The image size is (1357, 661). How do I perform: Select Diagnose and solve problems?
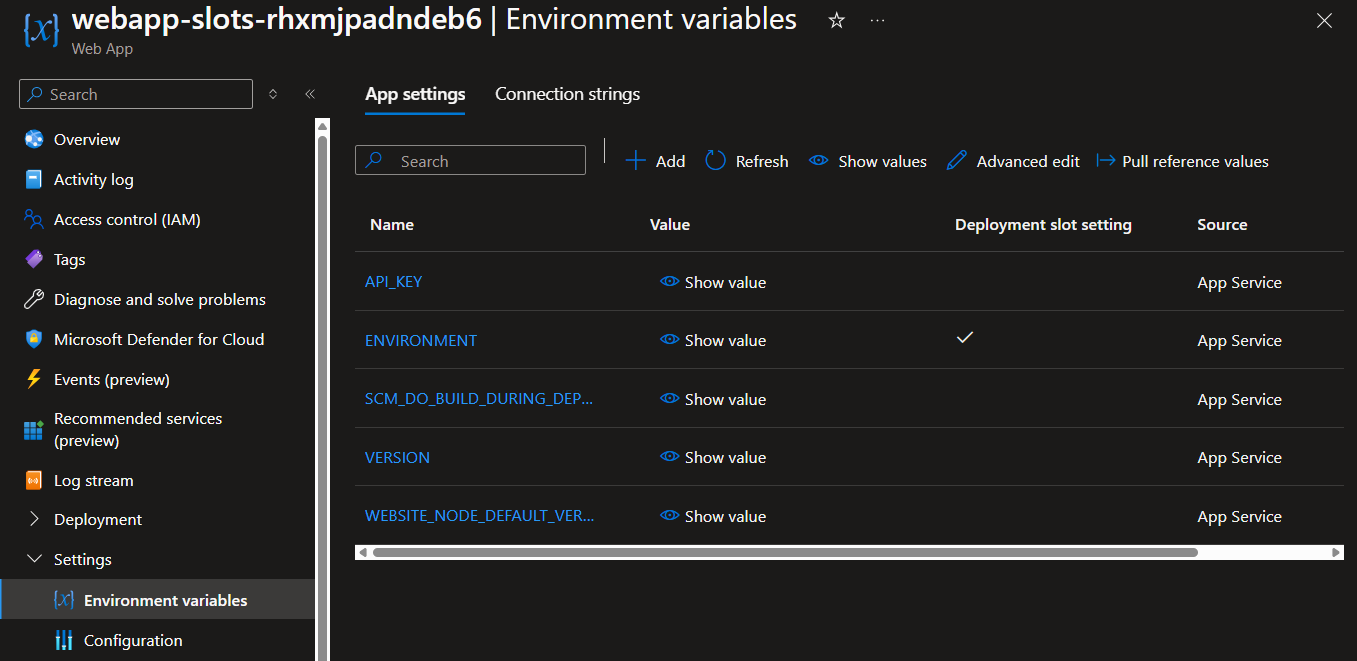pyautogui.click(x=158, y=299)
